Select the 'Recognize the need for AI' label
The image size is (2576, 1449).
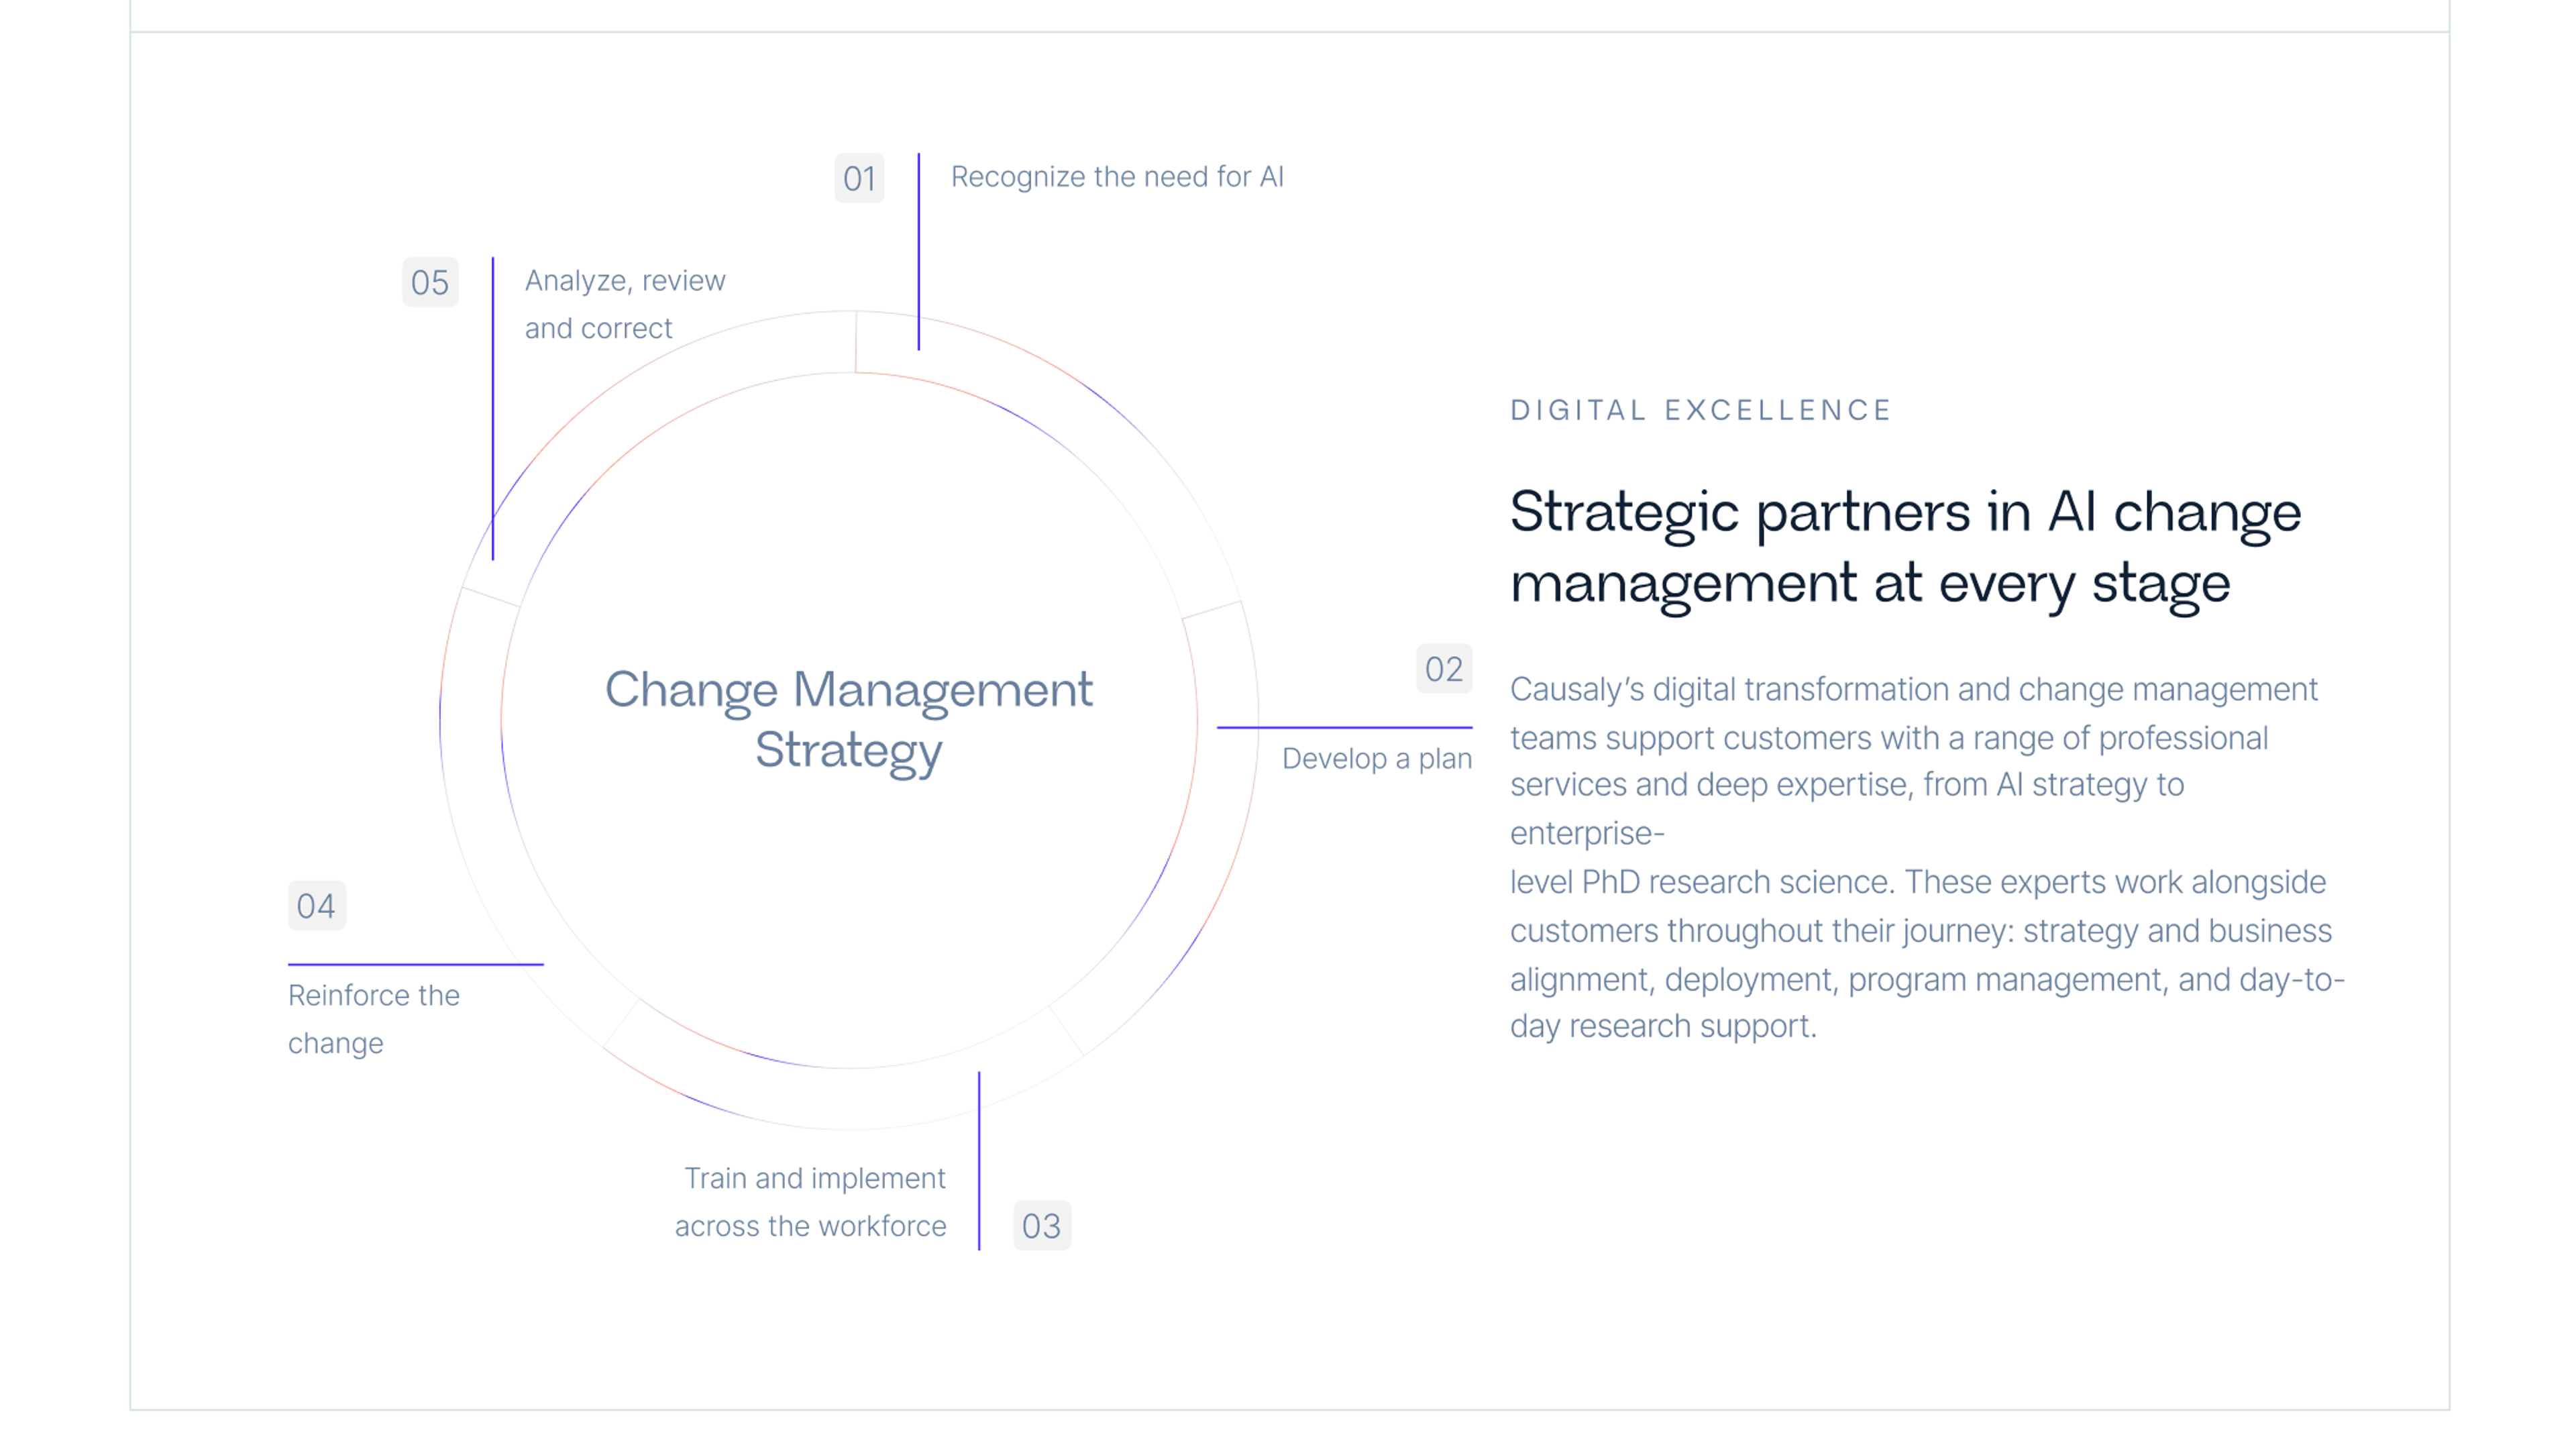(x=1117, y=177)
